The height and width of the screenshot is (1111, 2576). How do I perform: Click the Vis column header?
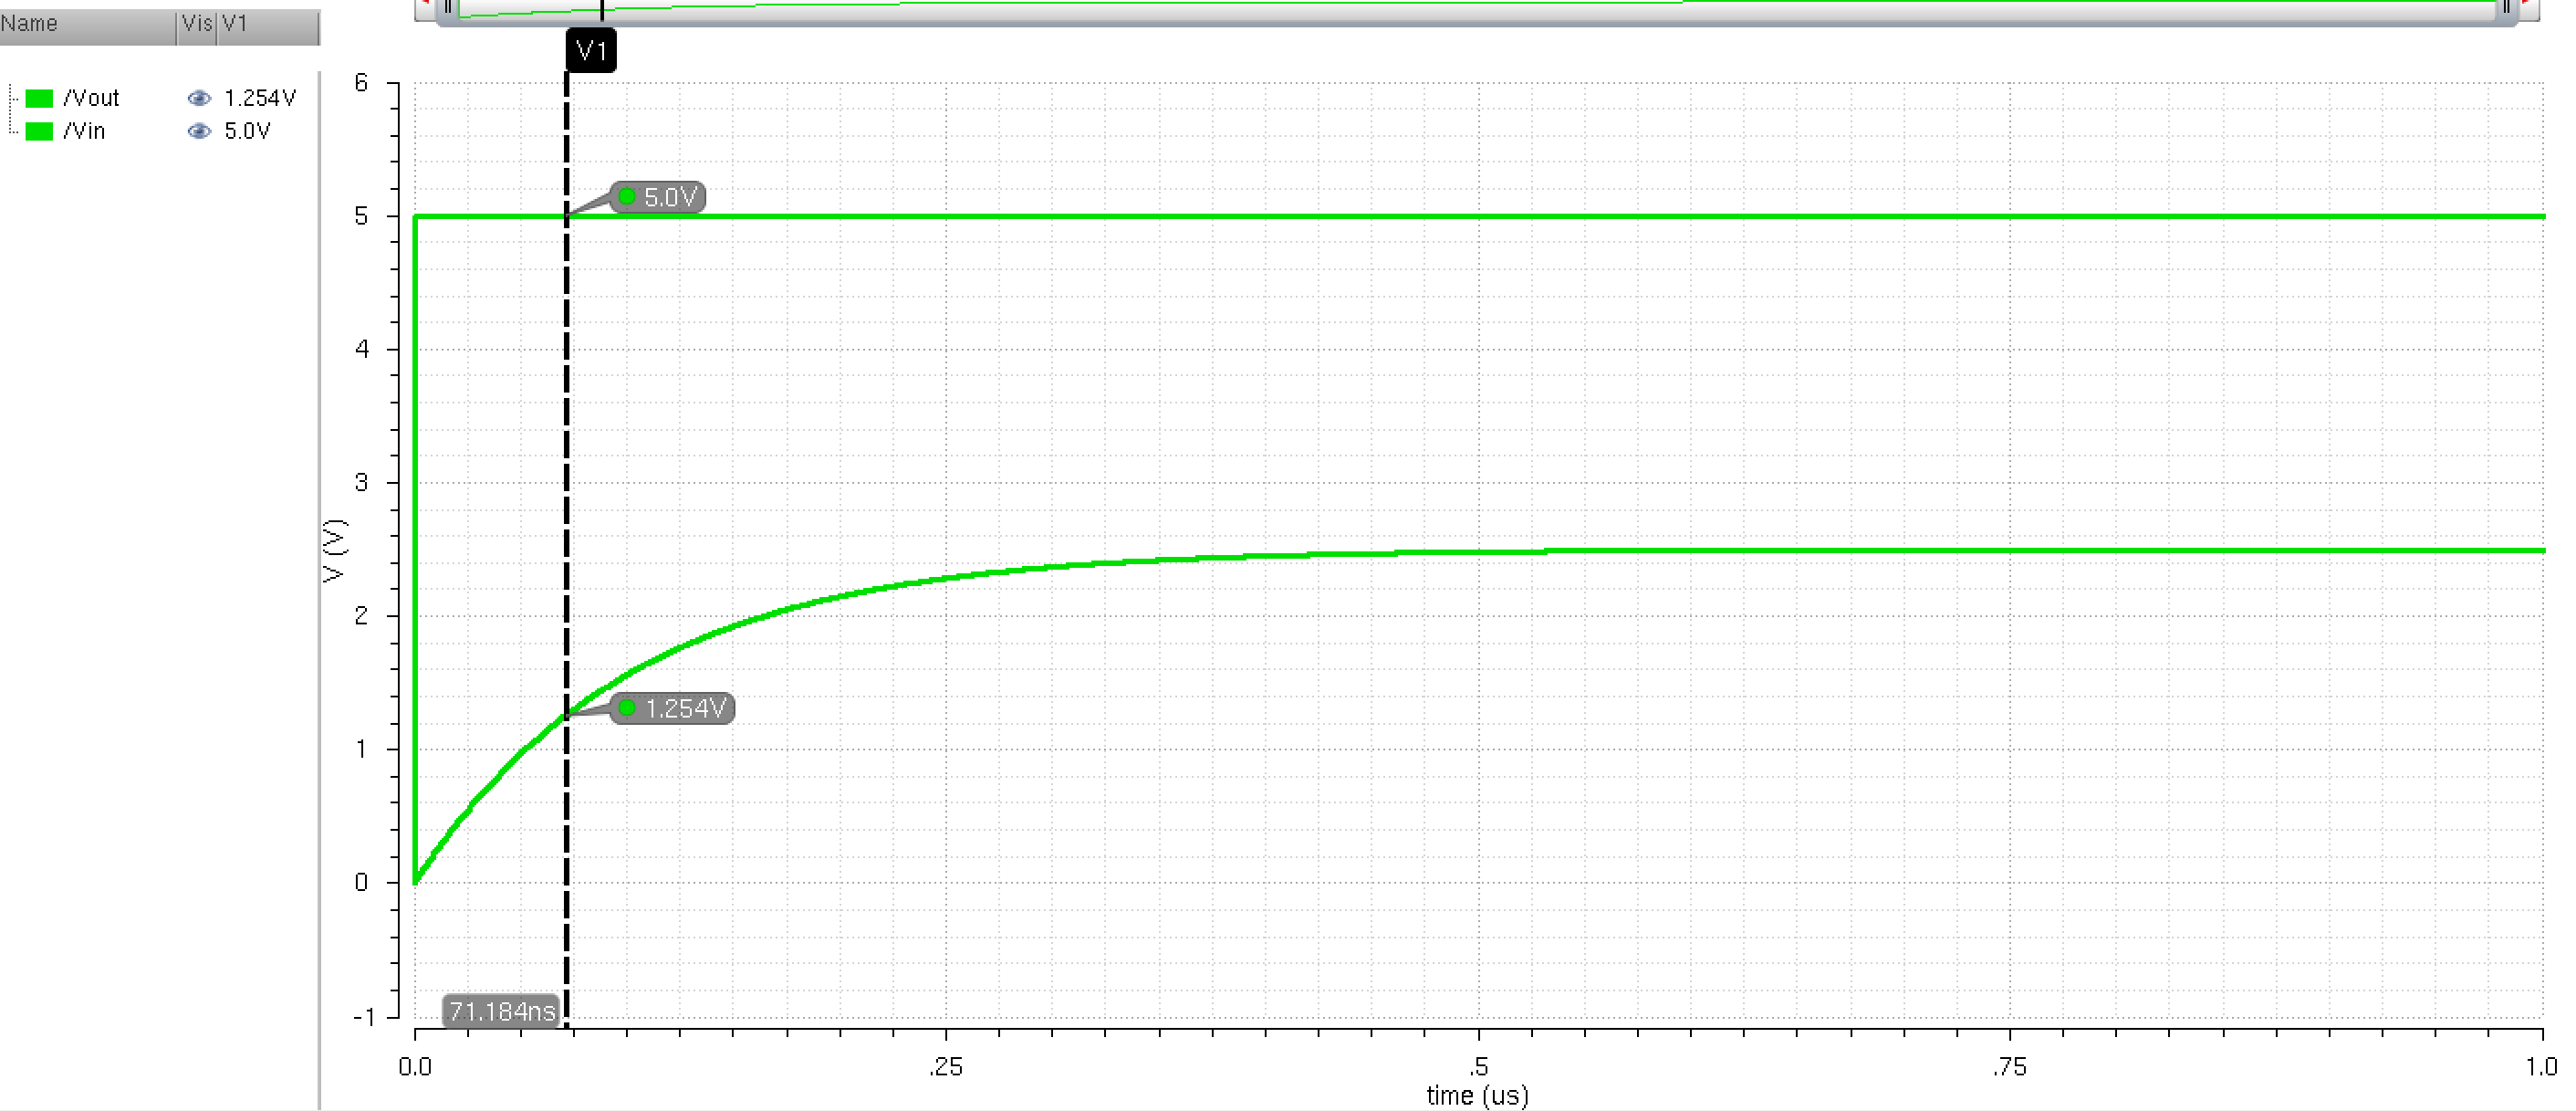(x=194, y=25)
